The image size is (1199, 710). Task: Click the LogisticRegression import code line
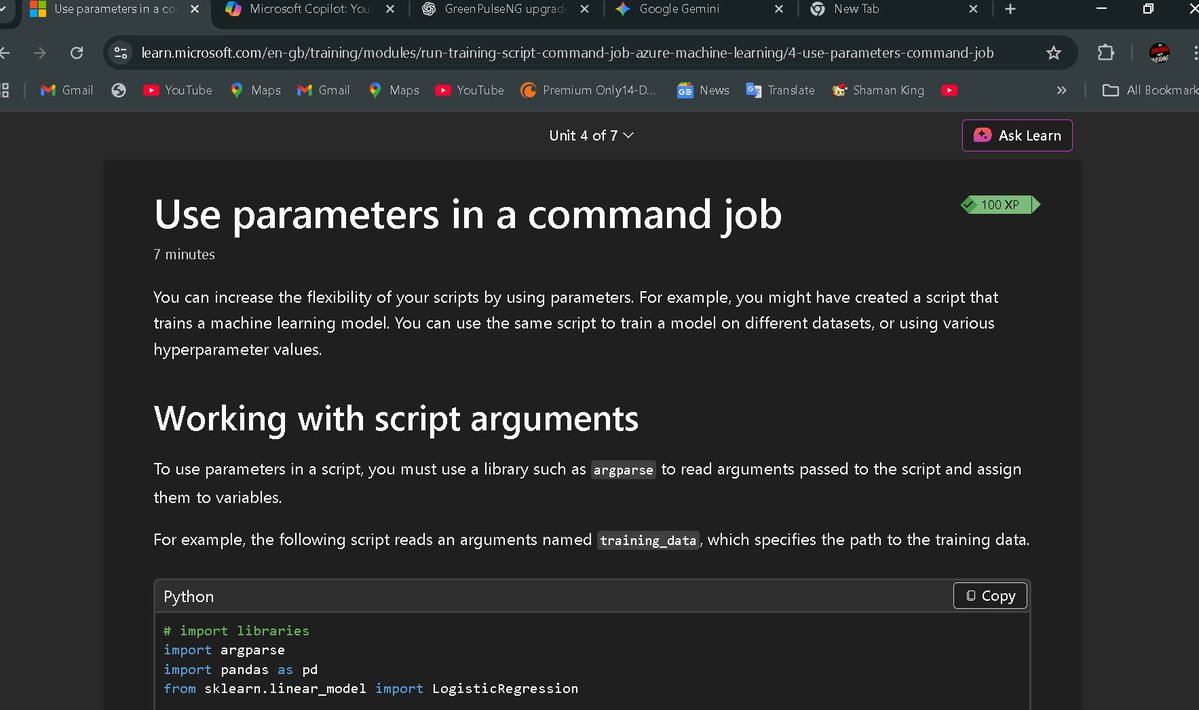point(371,689)
